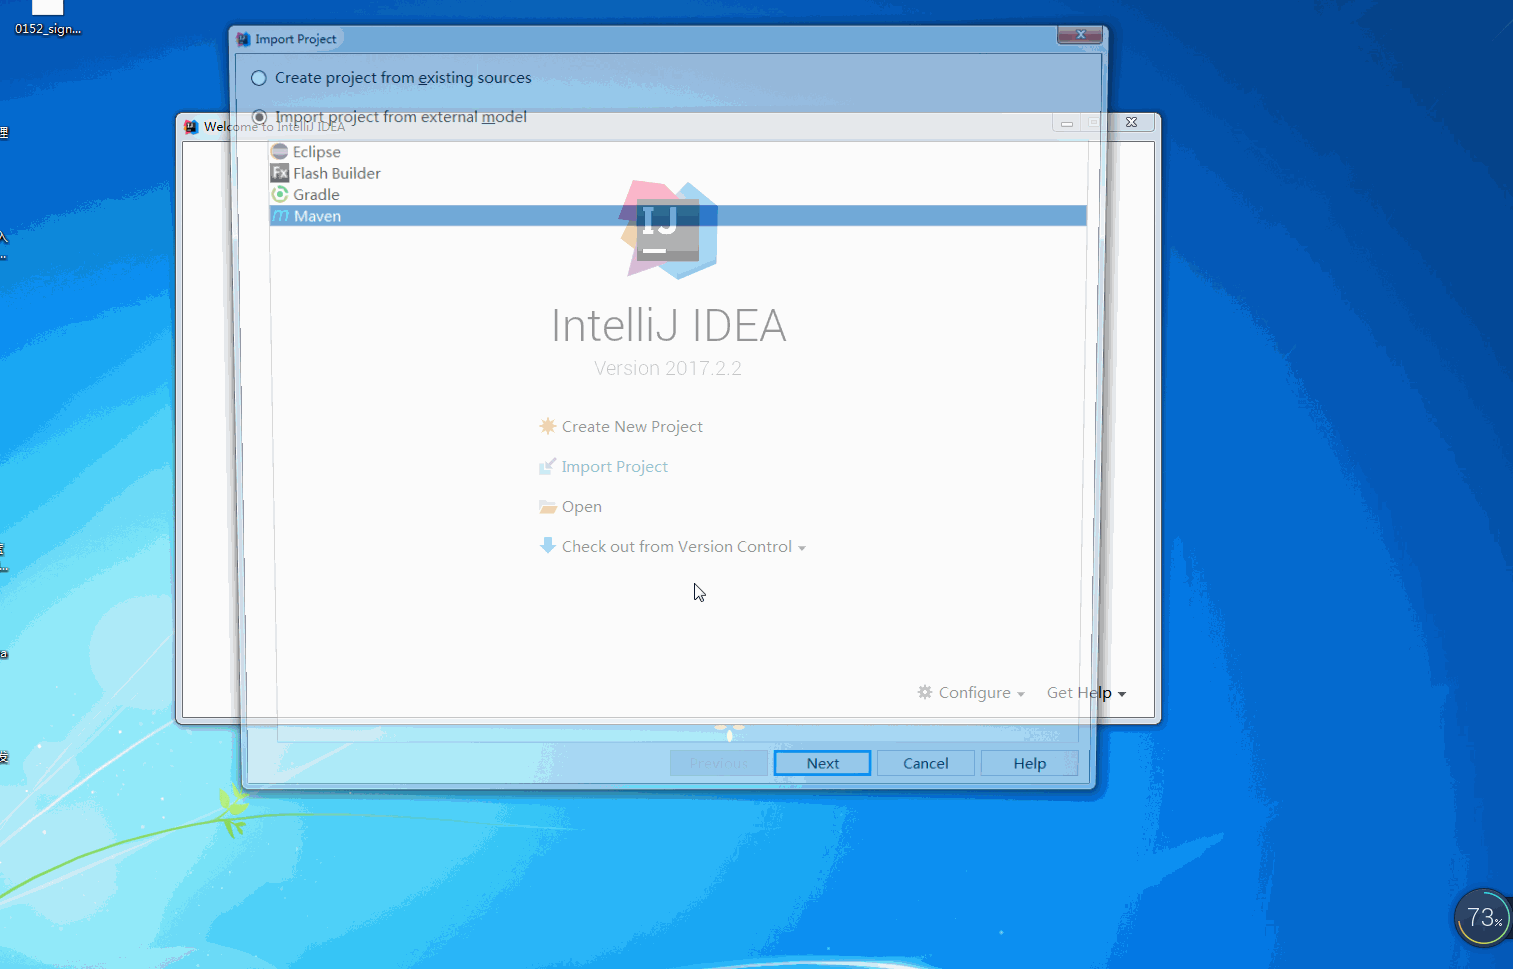Click the Open folder icon
The height and width of the screenshot is (969, 1513).
(x=547, y=506)
